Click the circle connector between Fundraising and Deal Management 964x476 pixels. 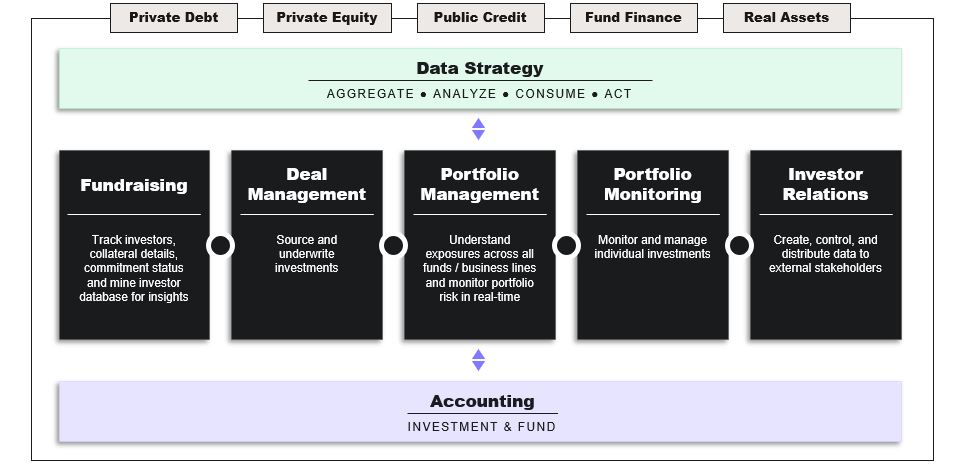221,245
